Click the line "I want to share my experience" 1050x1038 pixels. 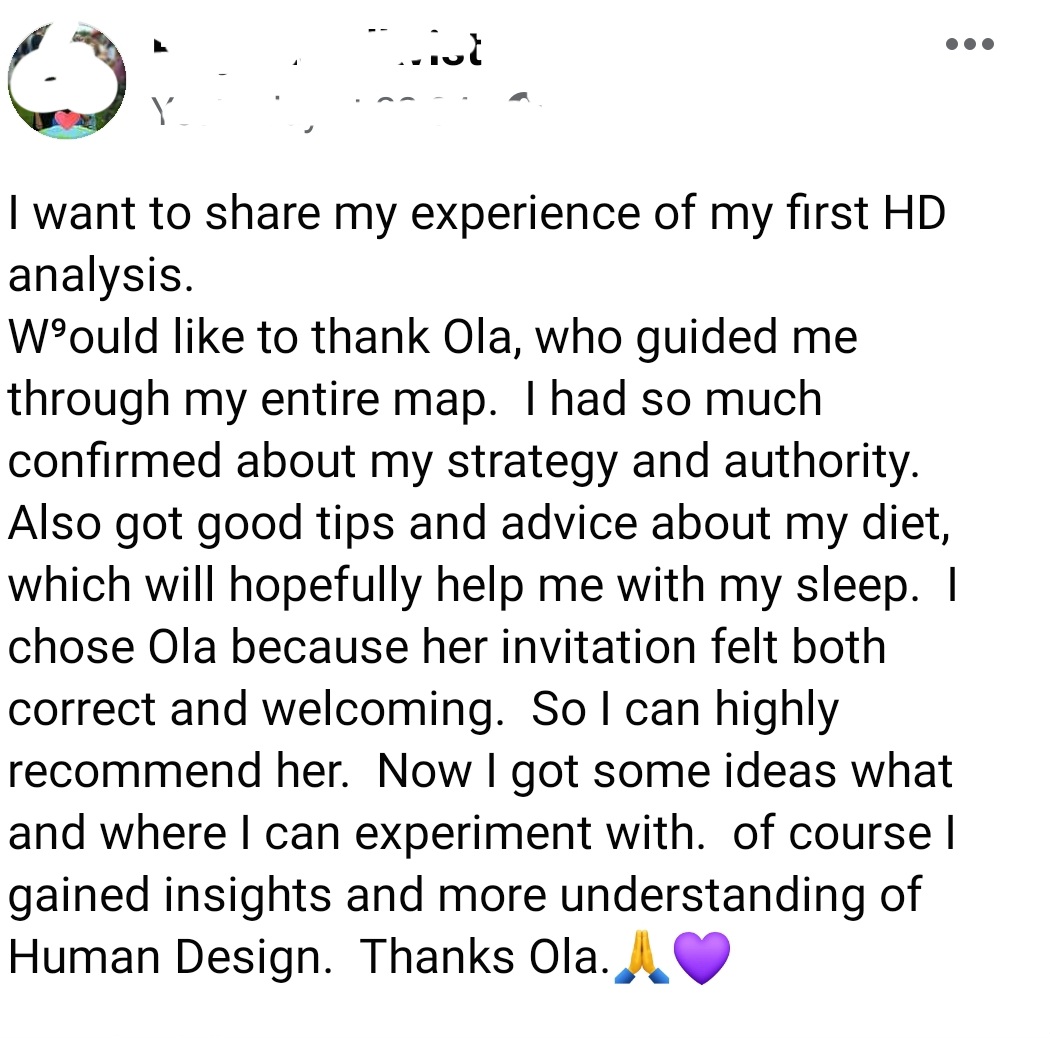[x=476, y=215]
